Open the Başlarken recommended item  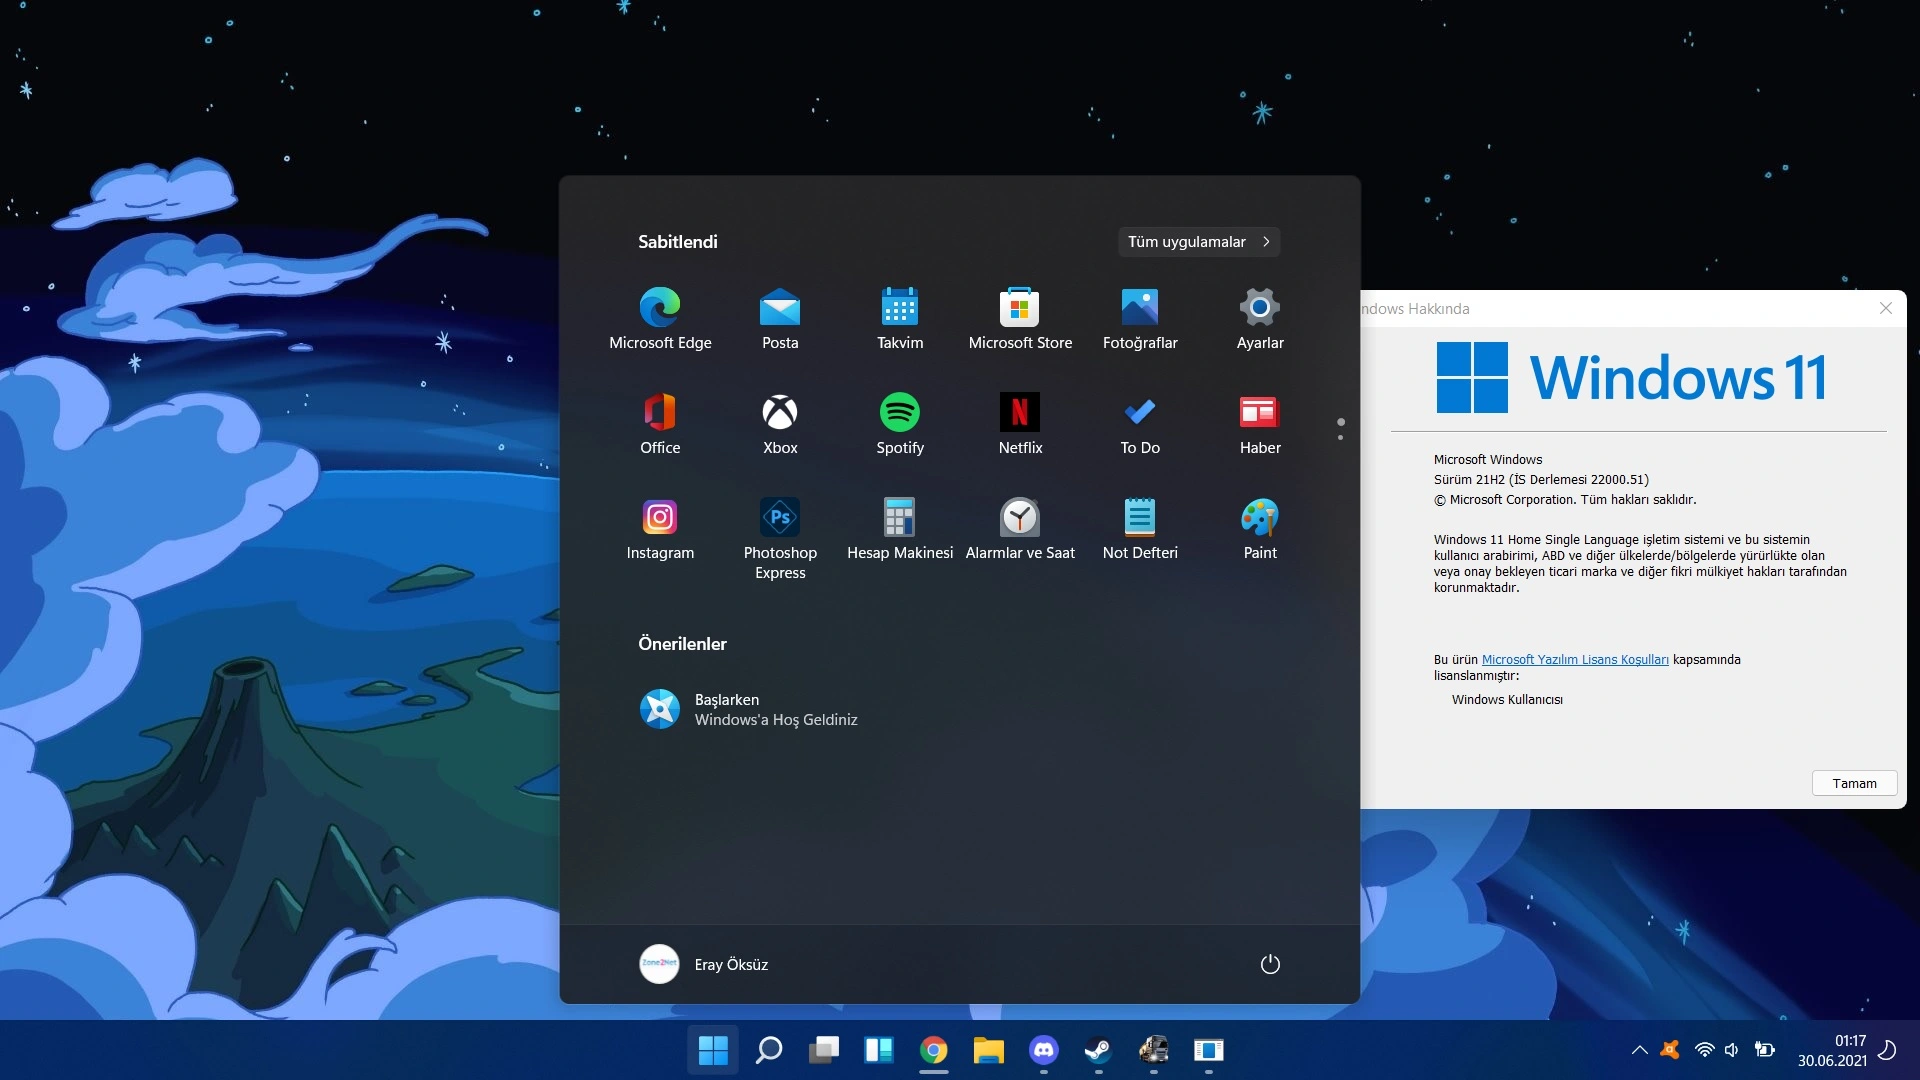coord(748,709)
